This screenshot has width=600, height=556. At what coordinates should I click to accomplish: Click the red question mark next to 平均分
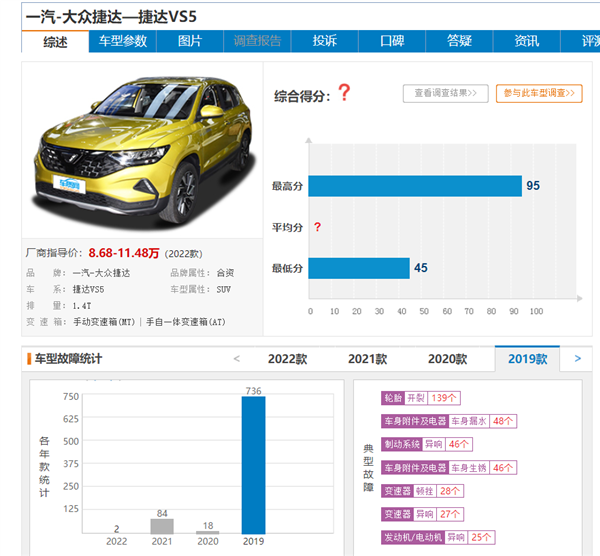pyautogui.click(x=317, y=227)
